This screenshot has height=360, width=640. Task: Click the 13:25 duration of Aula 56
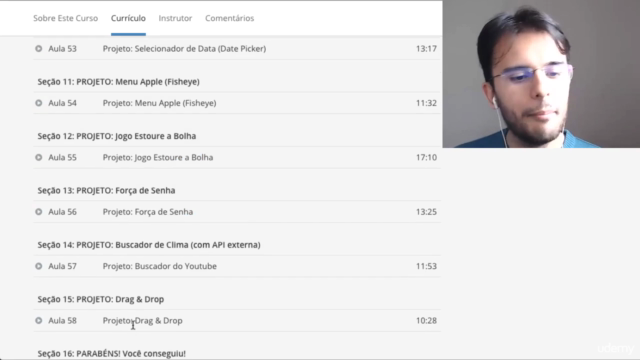click(426, 212)
